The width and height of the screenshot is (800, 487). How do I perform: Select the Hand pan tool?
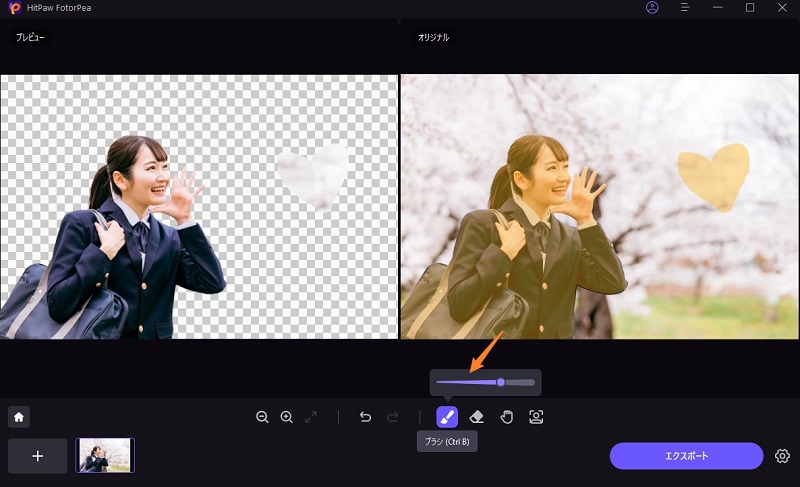click(506, 417)
